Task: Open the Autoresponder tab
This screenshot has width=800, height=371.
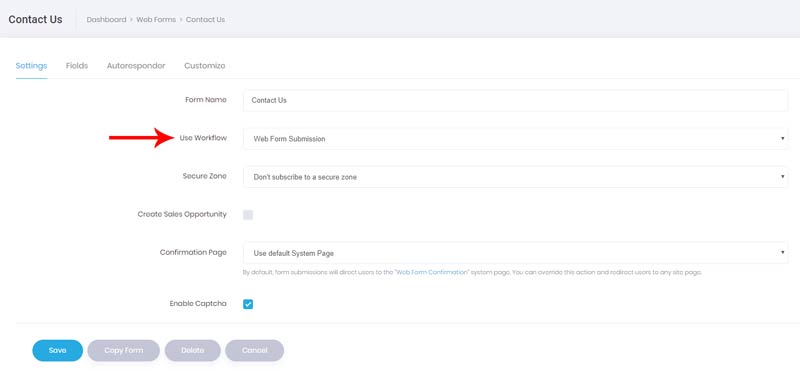Action: pos(136,66)
